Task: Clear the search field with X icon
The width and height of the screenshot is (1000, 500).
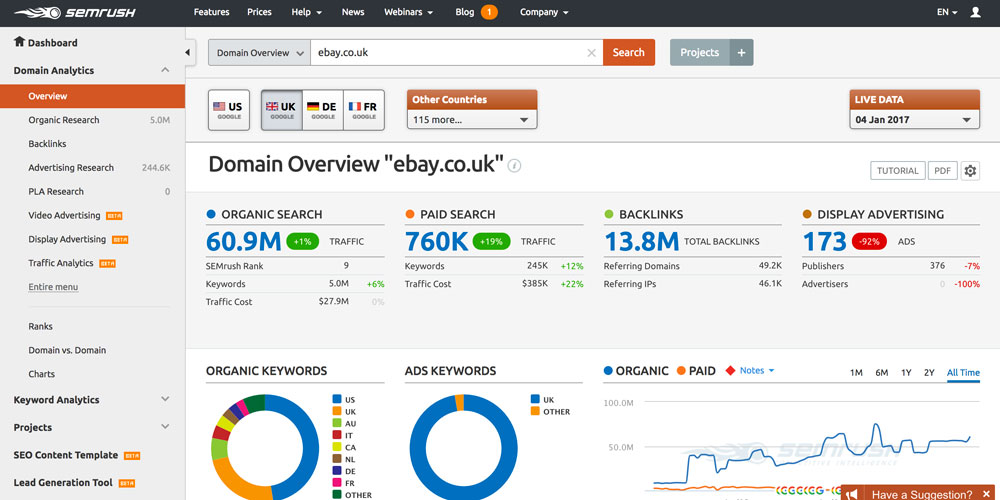Action: coord(591,53)
